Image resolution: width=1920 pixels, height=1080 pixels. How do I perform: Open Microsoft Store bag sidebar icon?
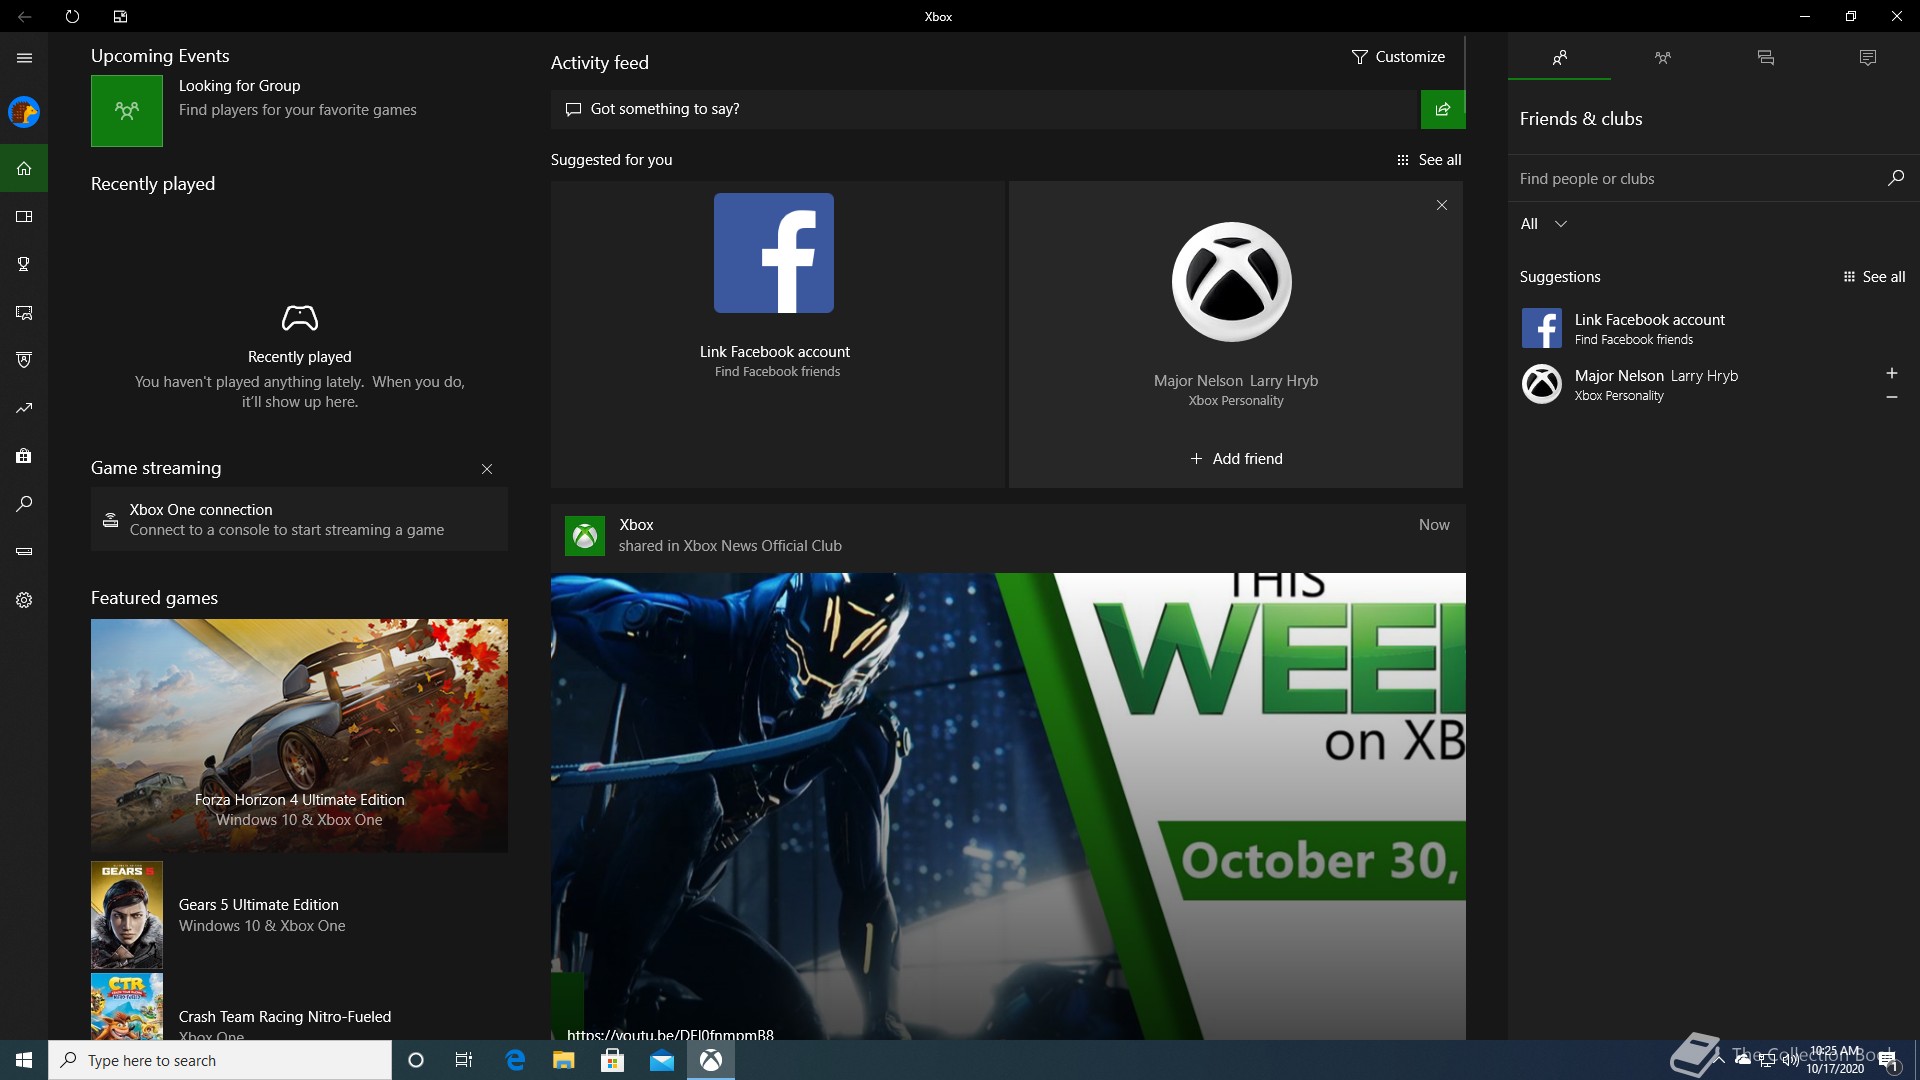[x=24, y=456]
